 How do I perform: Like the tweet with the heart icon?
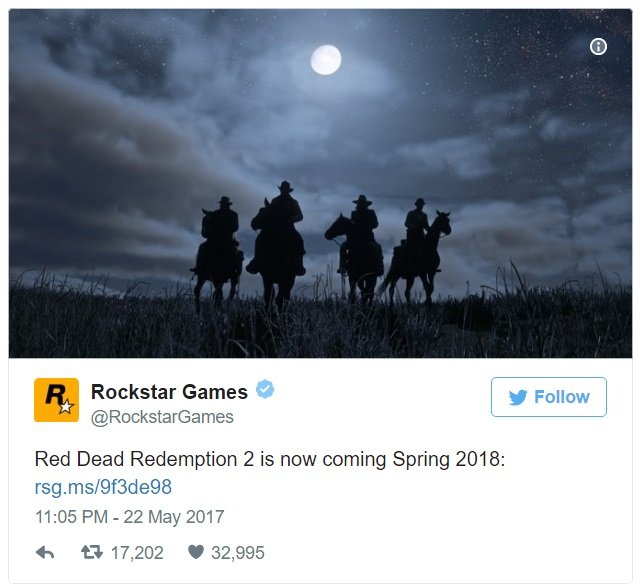coord(196,552)
